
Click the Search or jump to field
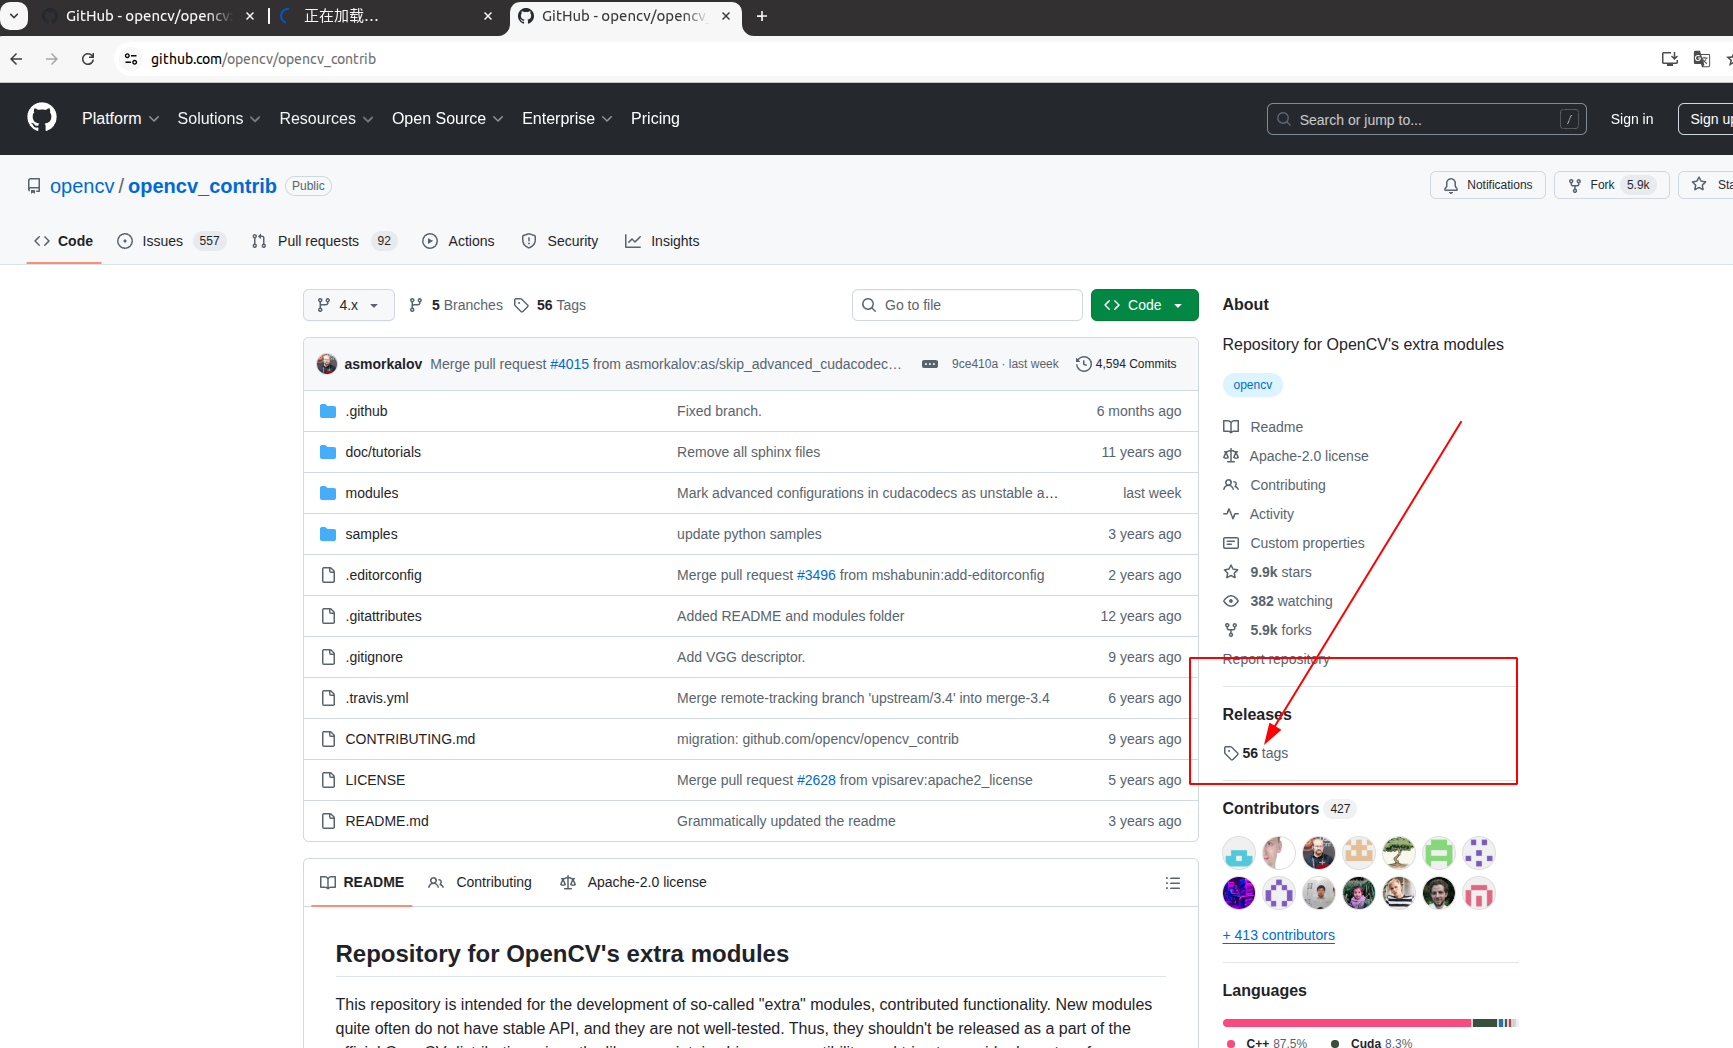click(1426, 119)
